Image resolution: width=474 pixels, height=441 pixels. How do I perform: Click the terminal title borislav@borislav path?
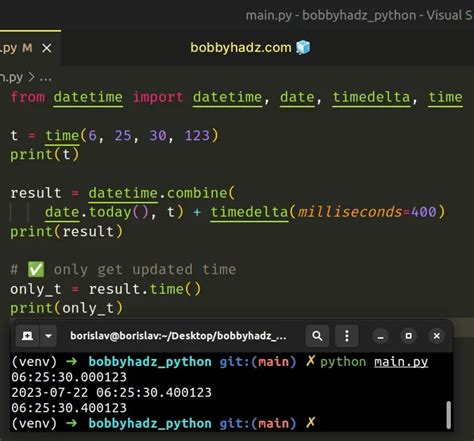pyautogui.click(x=178, y=336)
